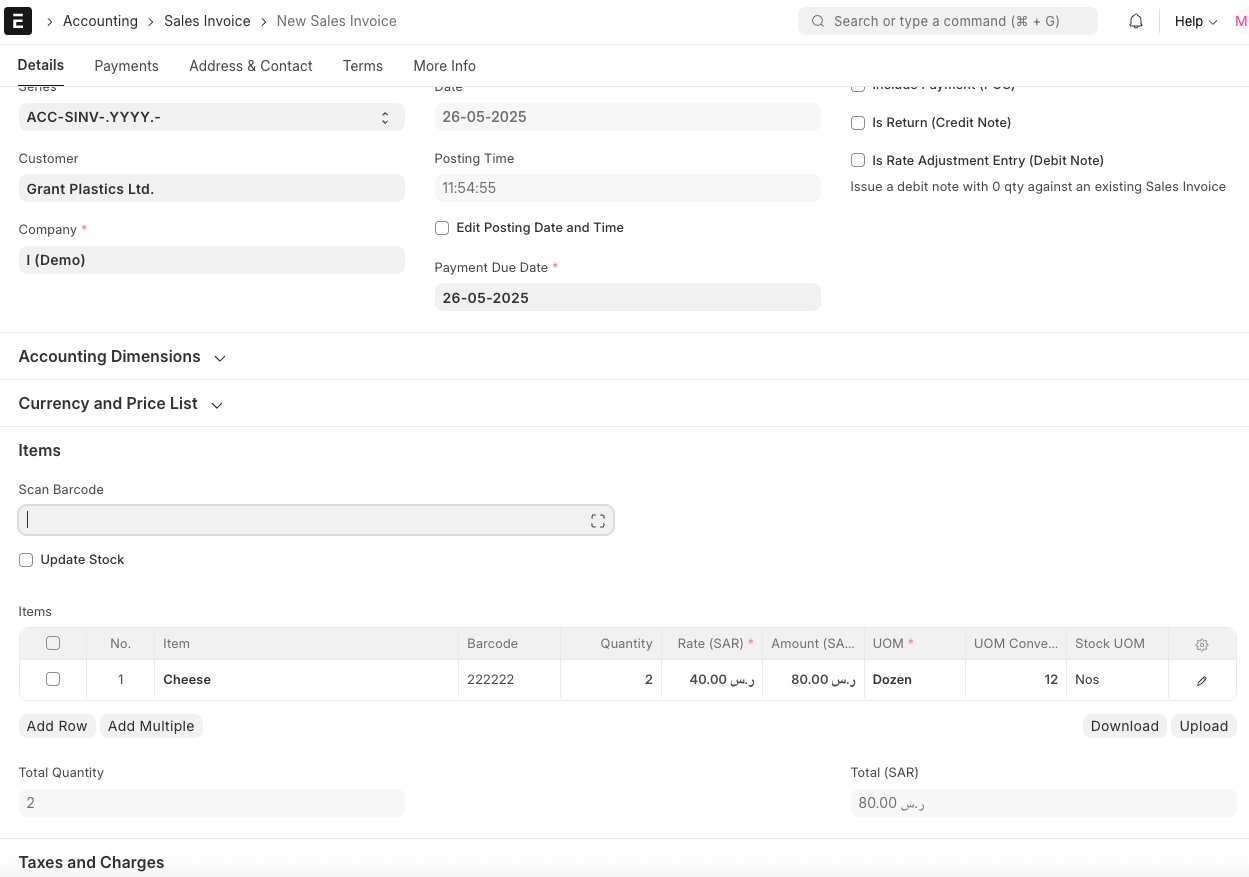Click the Scan Barcode input field

tap(316, 520)
